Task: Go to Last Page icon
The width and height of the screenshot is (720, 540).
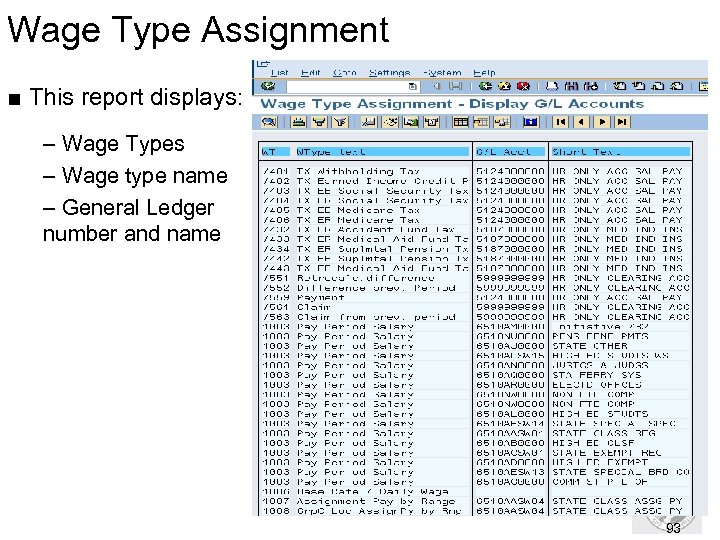Action: 677,86
